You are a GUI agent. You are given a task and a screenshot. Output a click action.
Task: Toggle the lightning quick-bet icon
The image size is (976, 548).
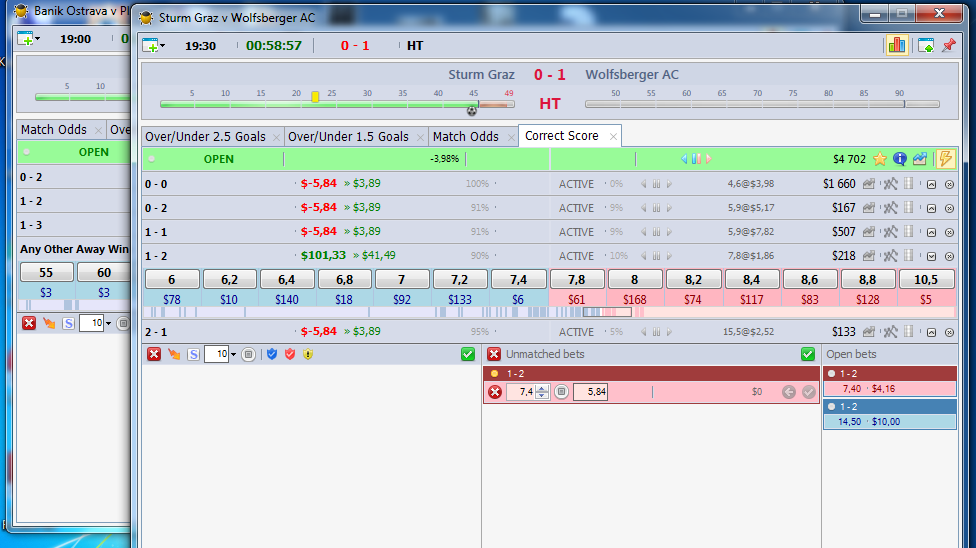945,159
